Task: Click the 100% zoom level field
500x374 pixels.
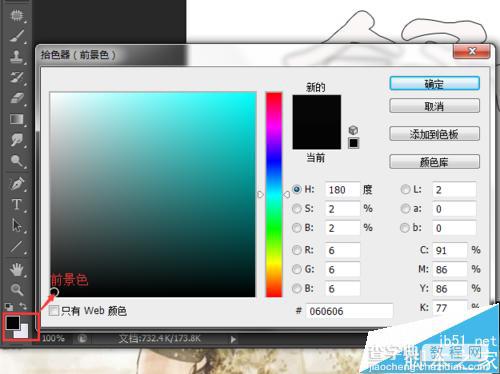Action: click(x=53, y=339)
